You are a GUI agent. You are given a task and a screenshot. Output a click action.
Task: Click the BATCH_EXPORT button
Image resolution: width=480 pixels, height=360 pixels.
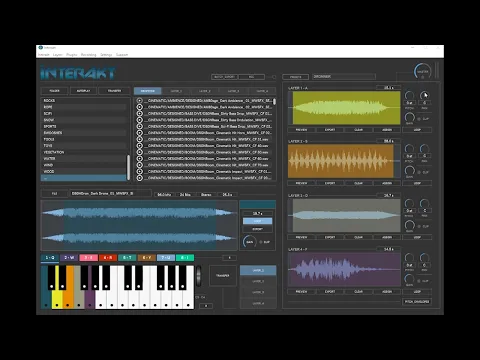(x=225, y=77)
